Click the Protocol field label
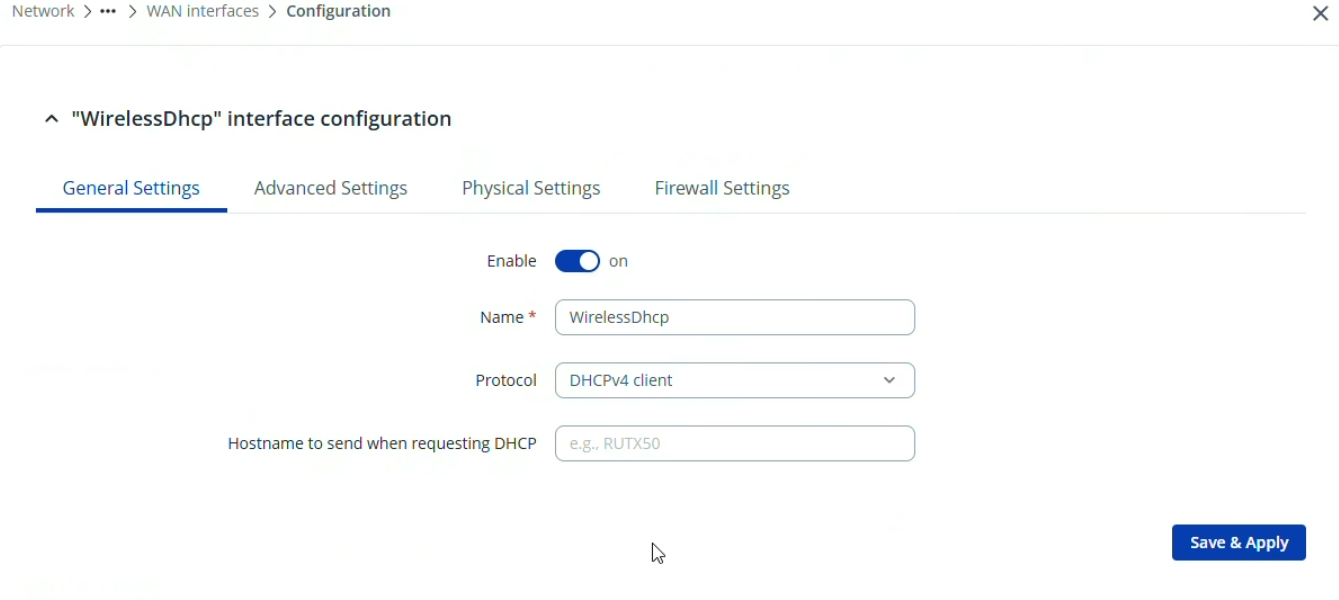1339x600 pixels. [x=506, y=380]
